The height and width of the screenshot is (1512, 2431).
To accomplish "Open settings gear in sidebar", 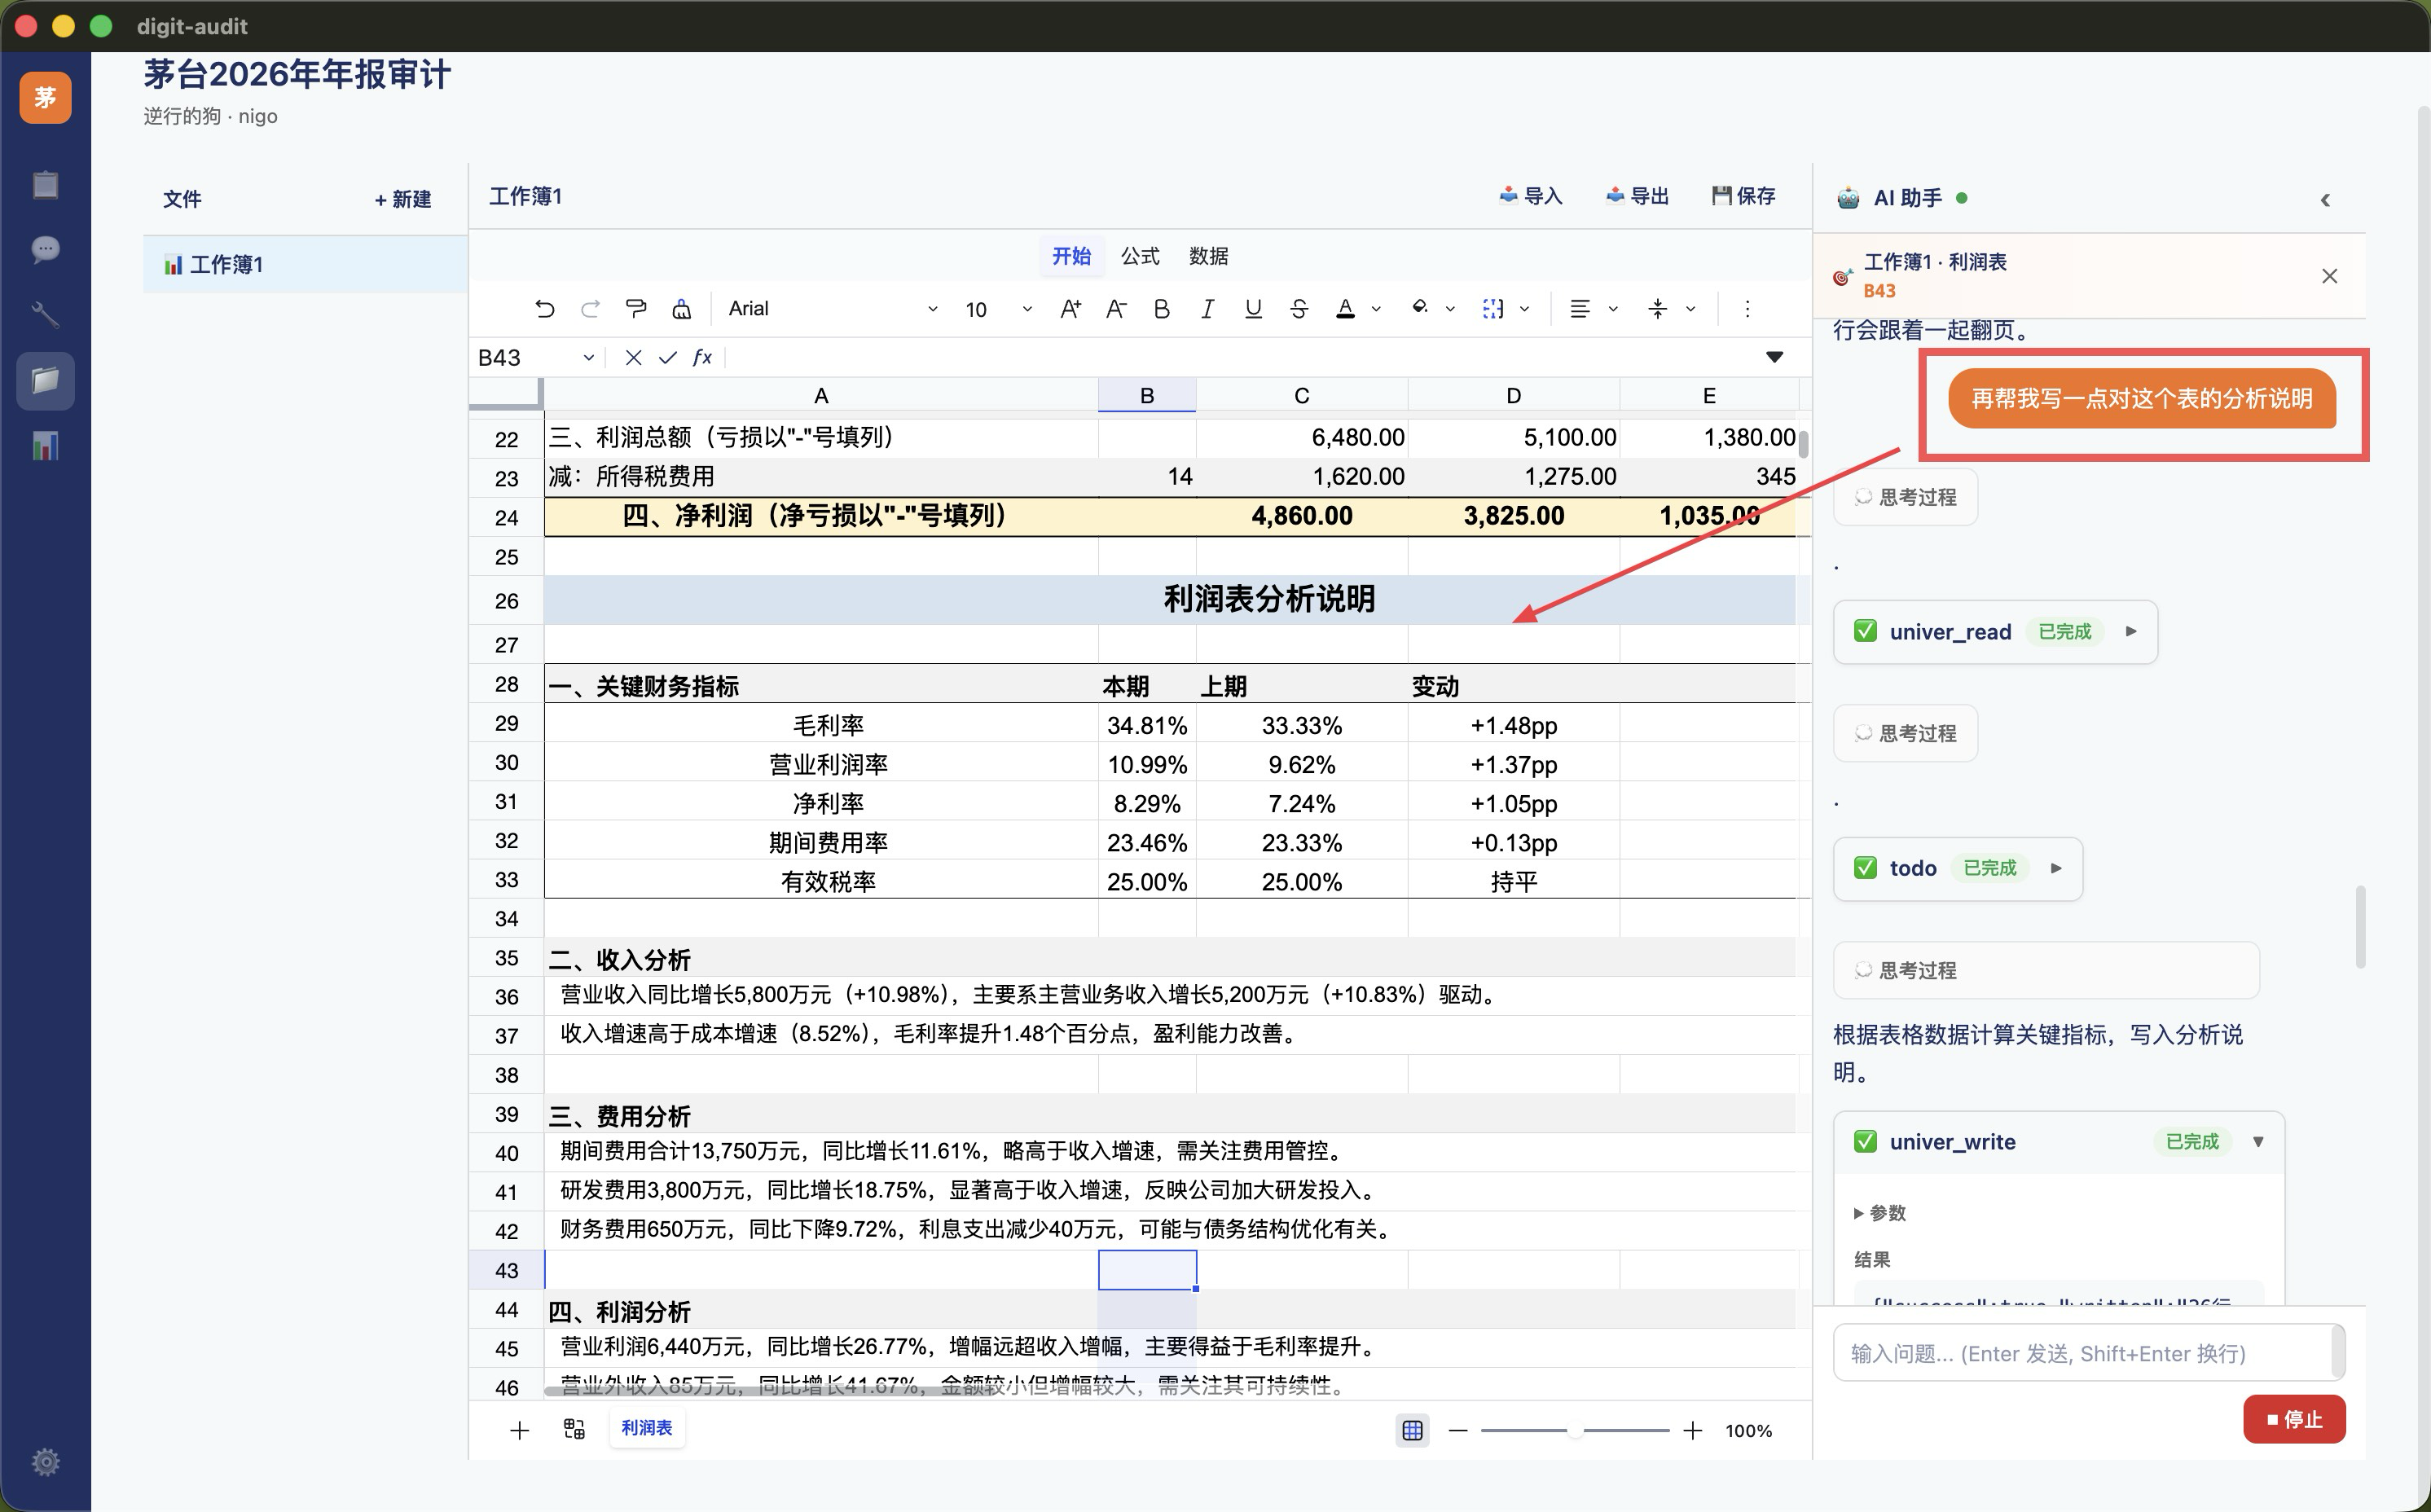I will tap(45, 1462).
